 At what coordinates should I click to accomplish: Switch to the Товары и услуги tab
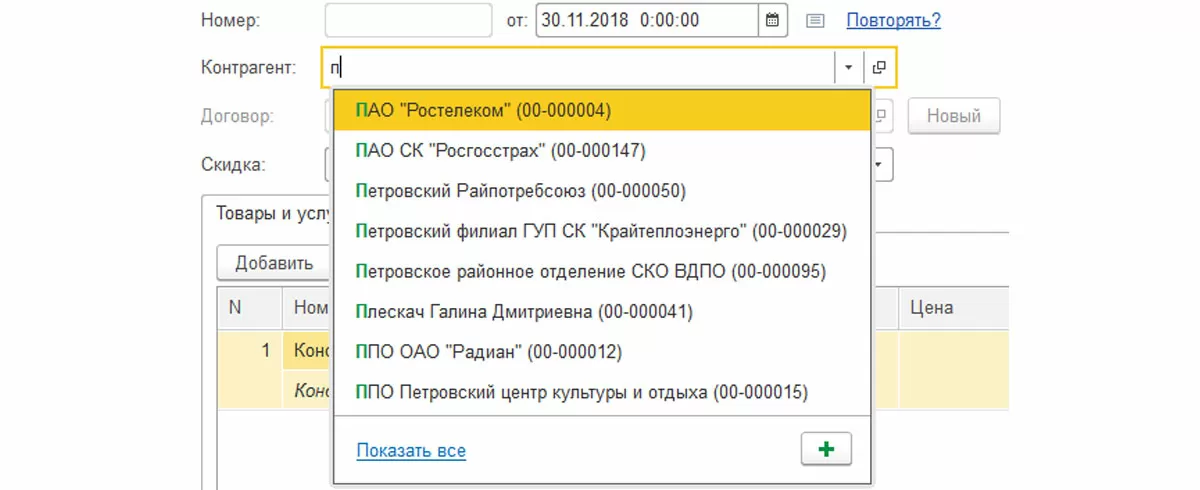click(267, 212)
